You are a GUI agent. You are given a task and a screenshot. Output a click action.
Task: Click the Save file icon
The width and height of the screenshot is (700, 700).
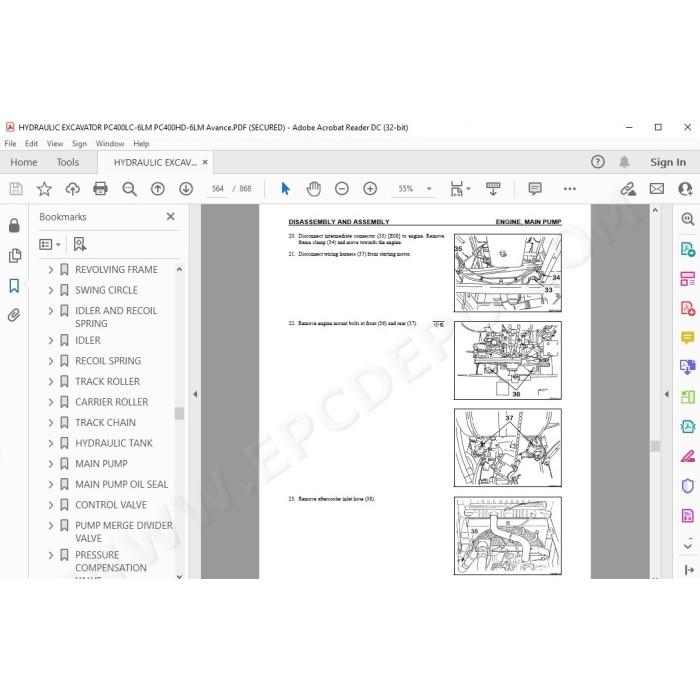tap(16, 189)
